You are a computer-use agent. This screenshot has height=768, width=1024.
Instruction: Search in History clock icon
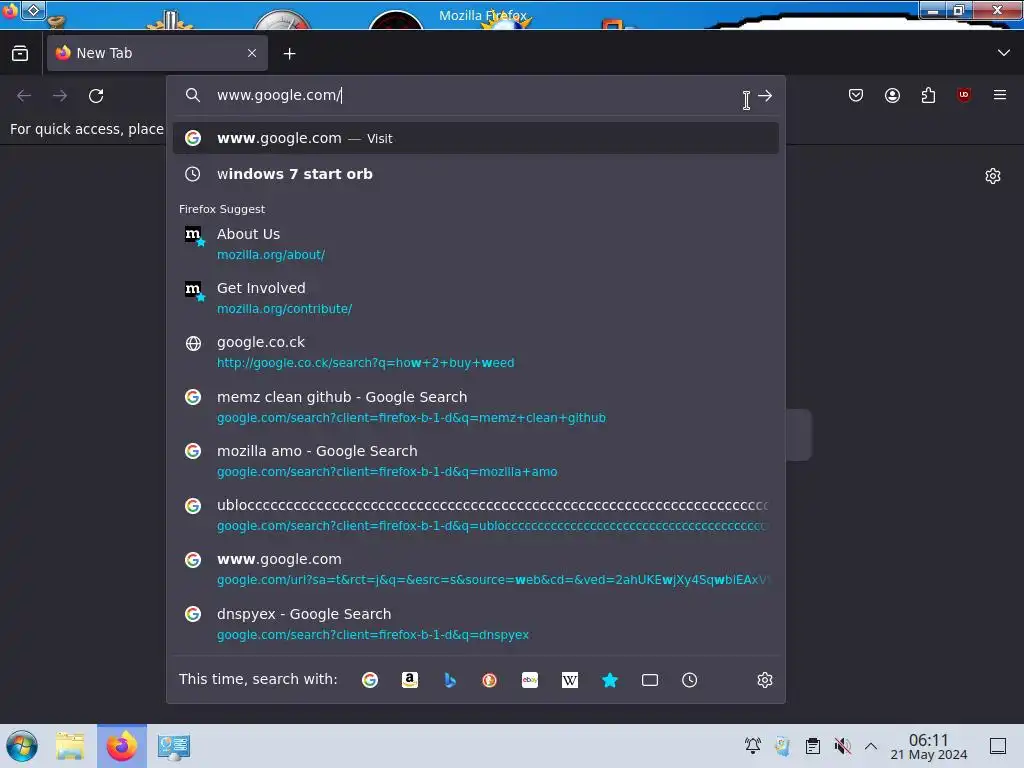690,680
